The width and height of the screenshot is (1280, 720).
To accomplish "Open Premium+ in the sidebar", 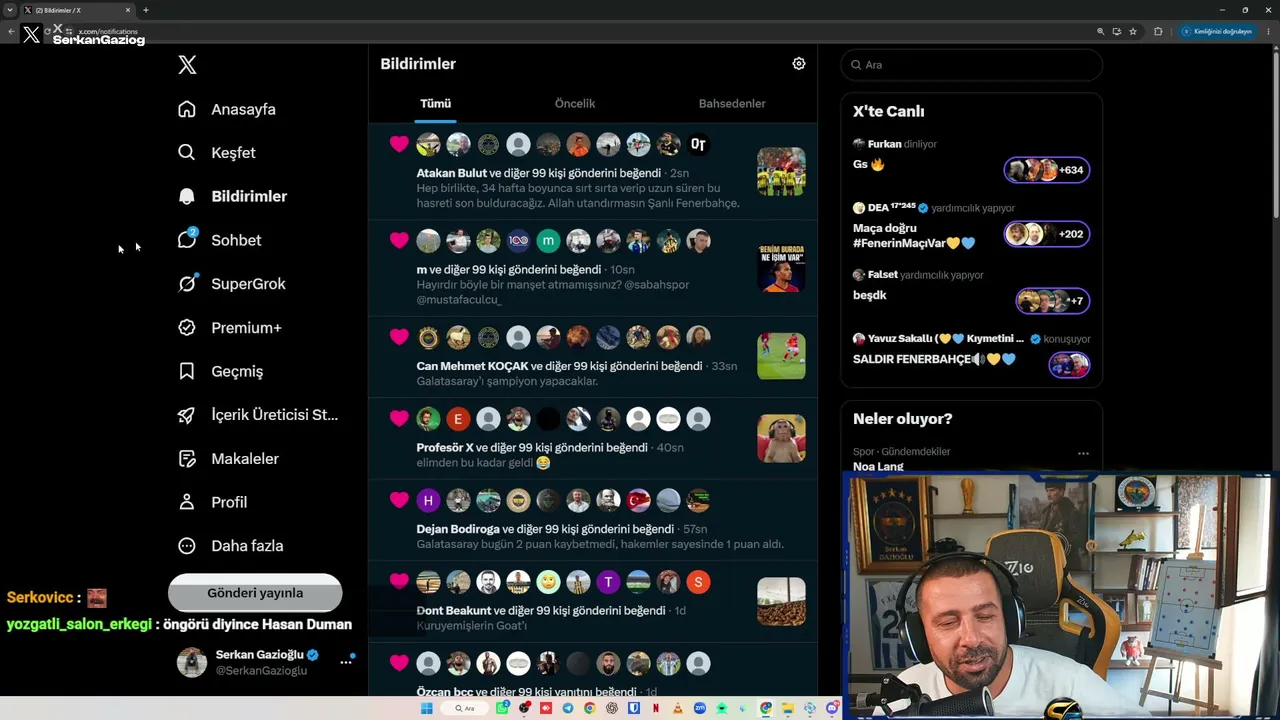I will coord(230,327).
